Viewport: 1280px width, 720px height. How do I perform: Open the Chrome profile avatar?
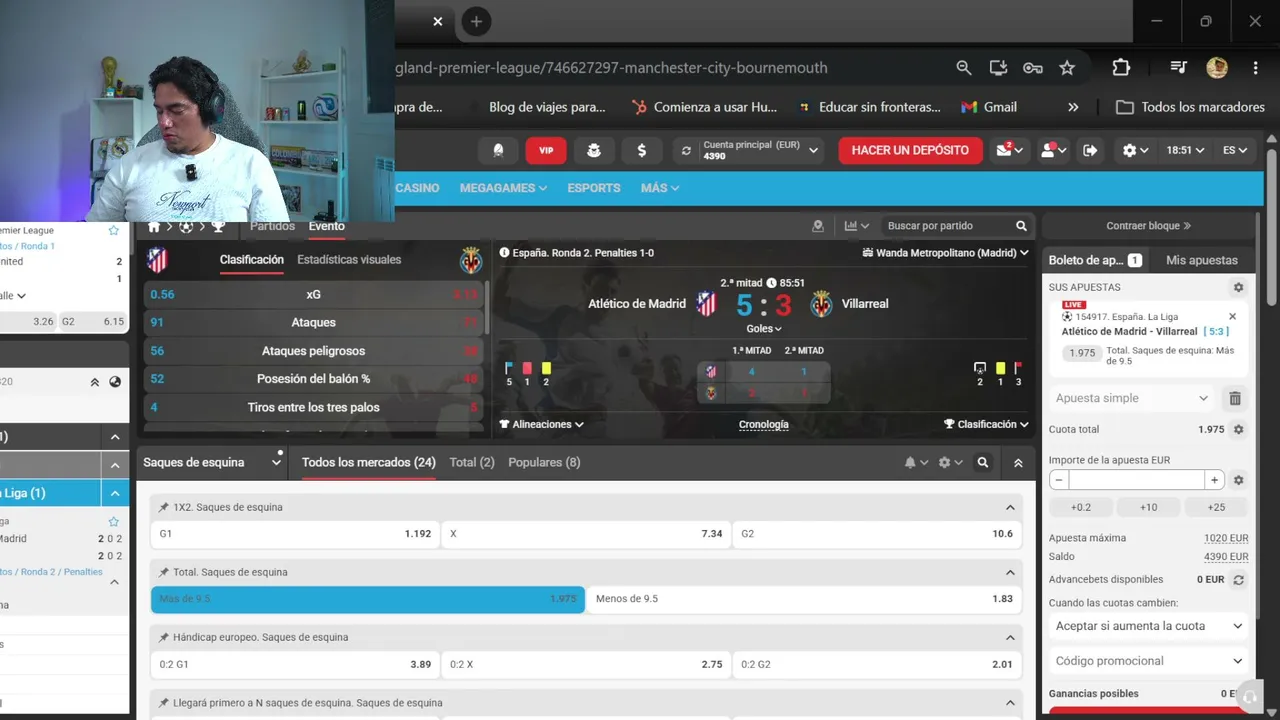click(x=1217, y=68)
